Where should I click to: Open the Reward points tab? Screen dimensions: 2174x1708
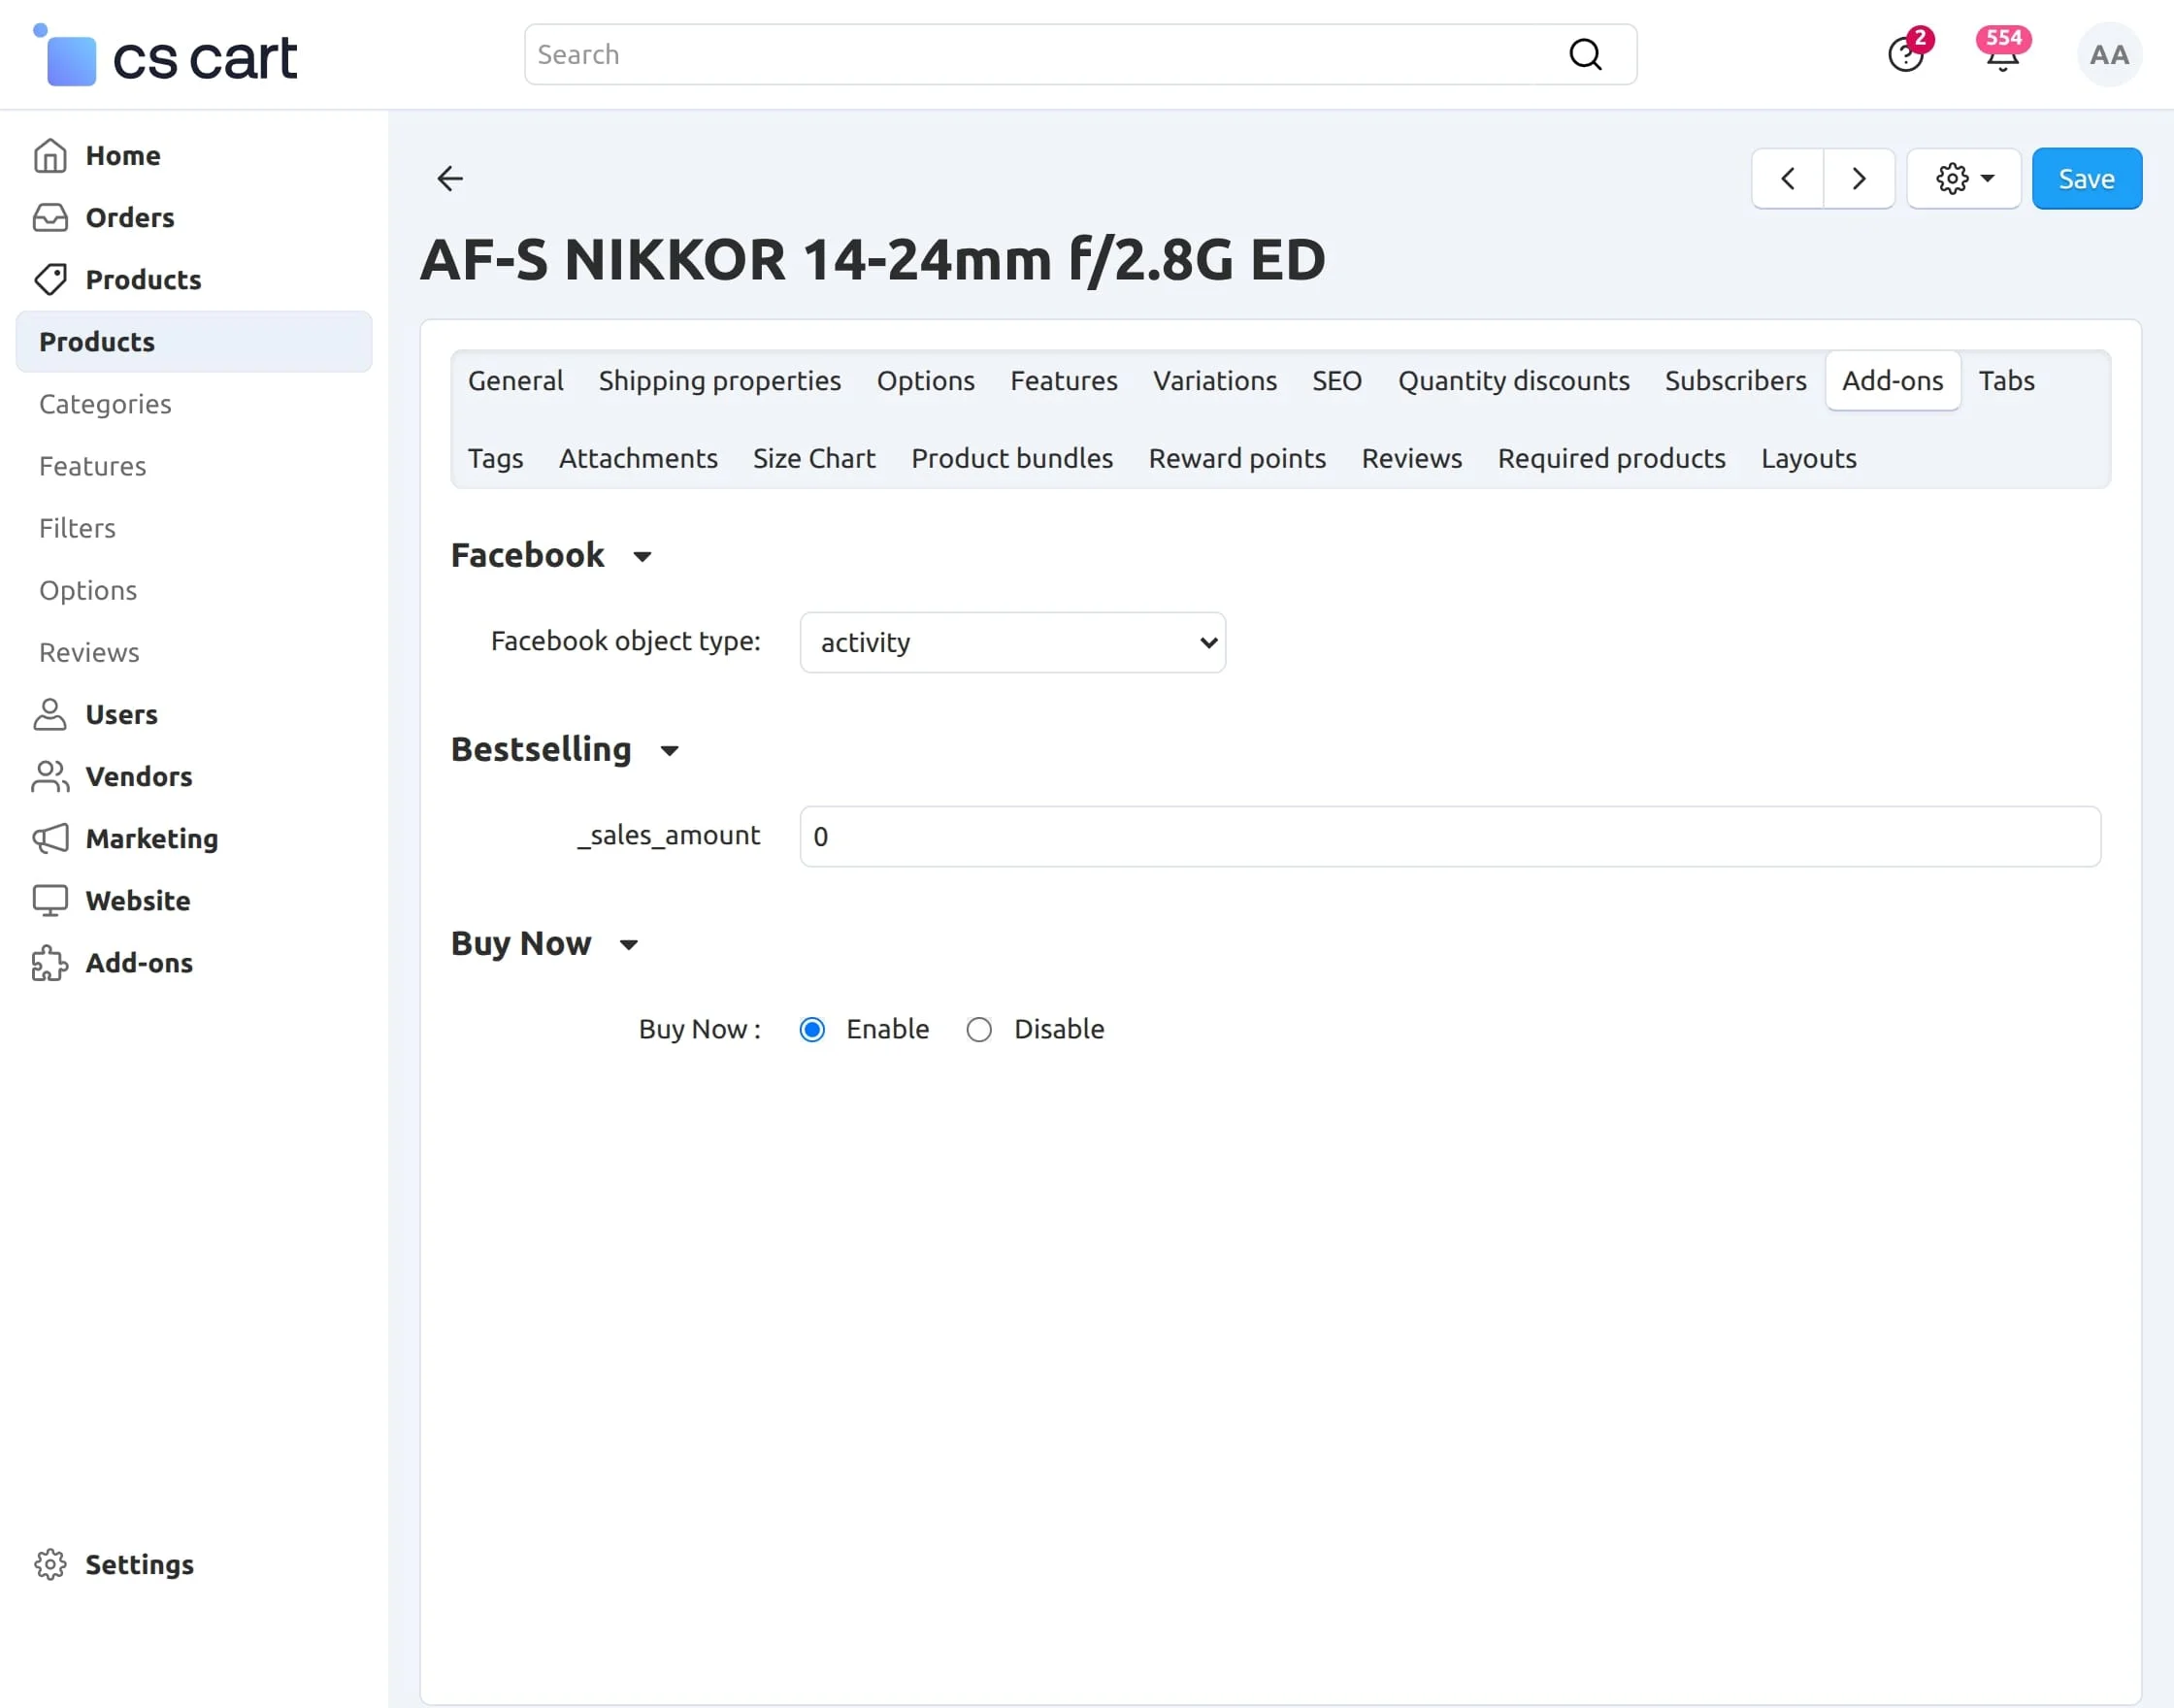pos(1236,458)
